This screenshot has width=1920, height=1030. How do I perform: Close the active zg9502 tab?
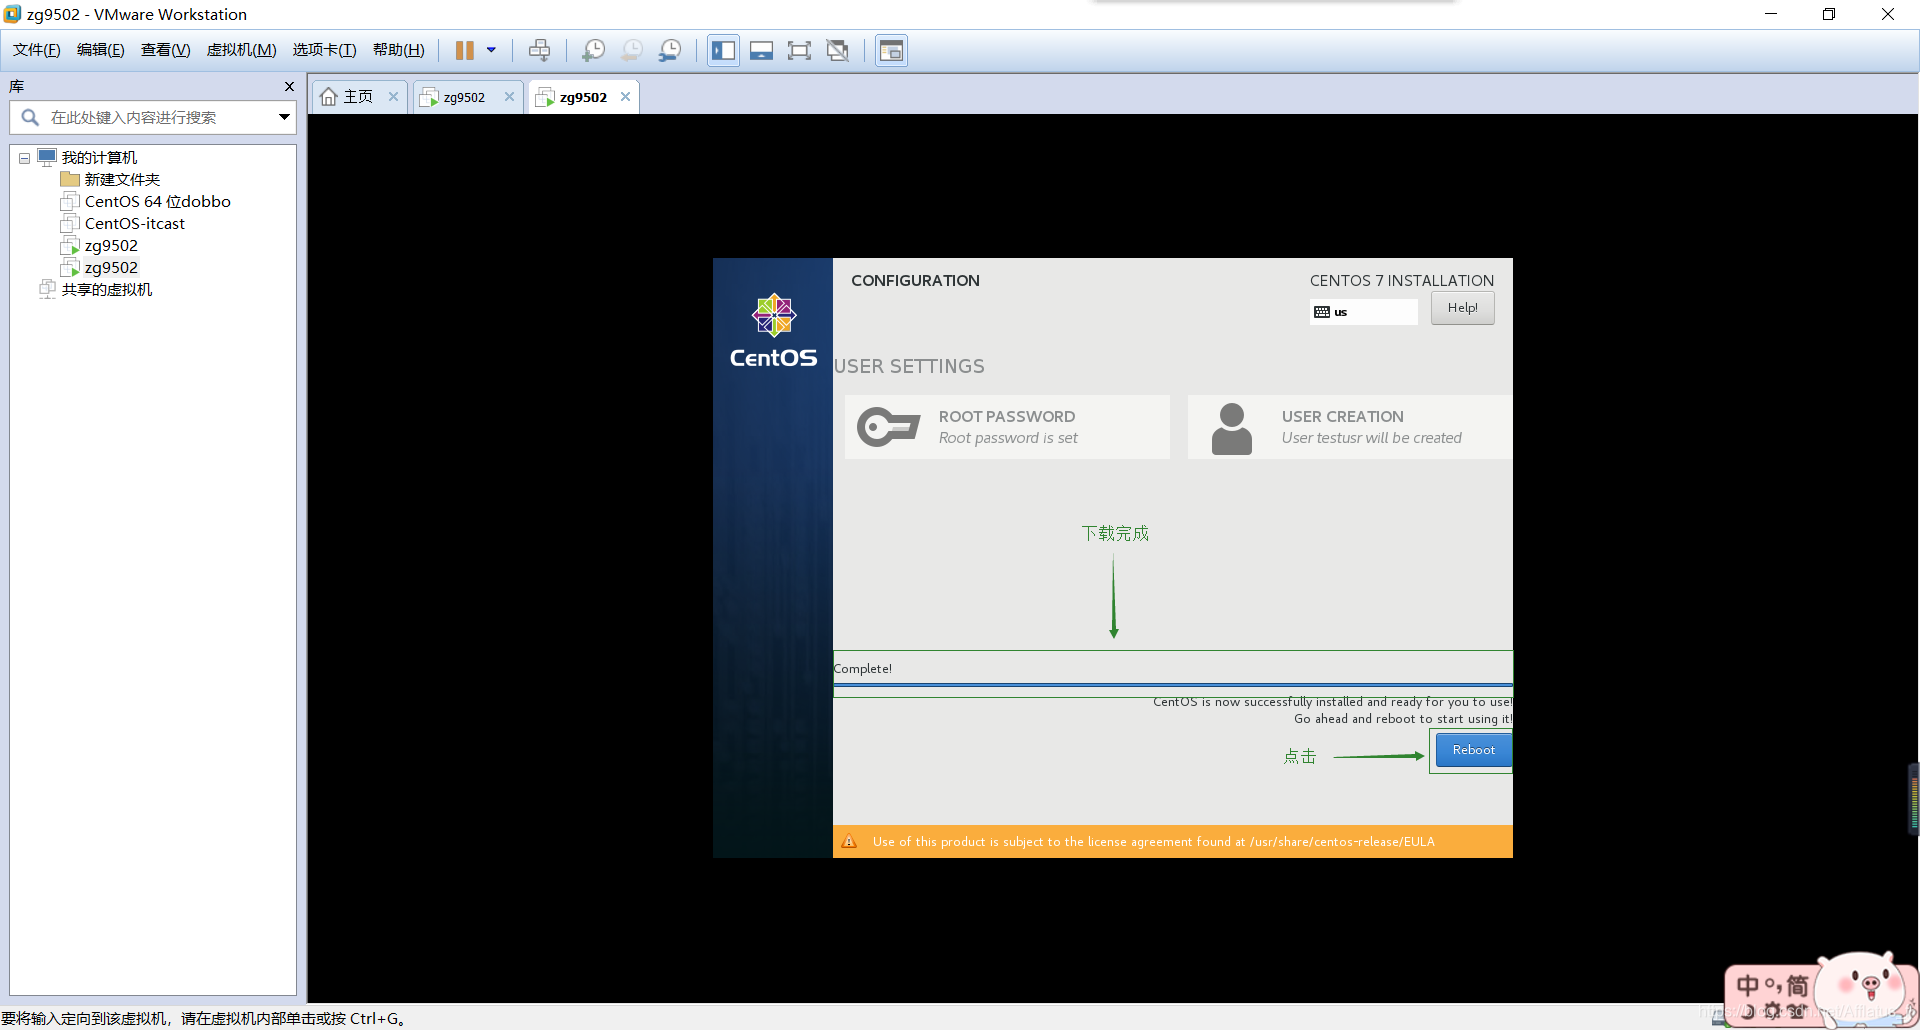[x=625, y=97]
